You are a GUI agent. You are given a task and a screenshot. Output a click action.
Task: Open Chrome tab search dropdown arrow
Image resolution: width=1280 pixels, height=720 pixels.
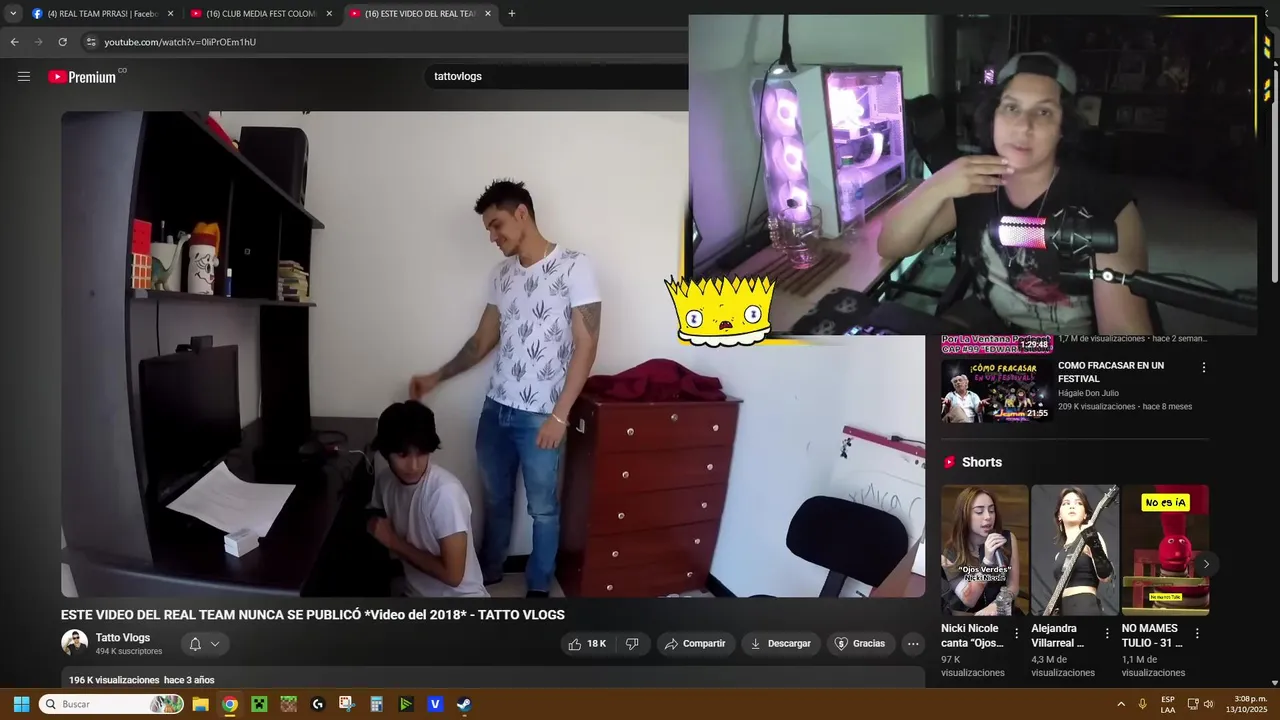coord(13,13)
